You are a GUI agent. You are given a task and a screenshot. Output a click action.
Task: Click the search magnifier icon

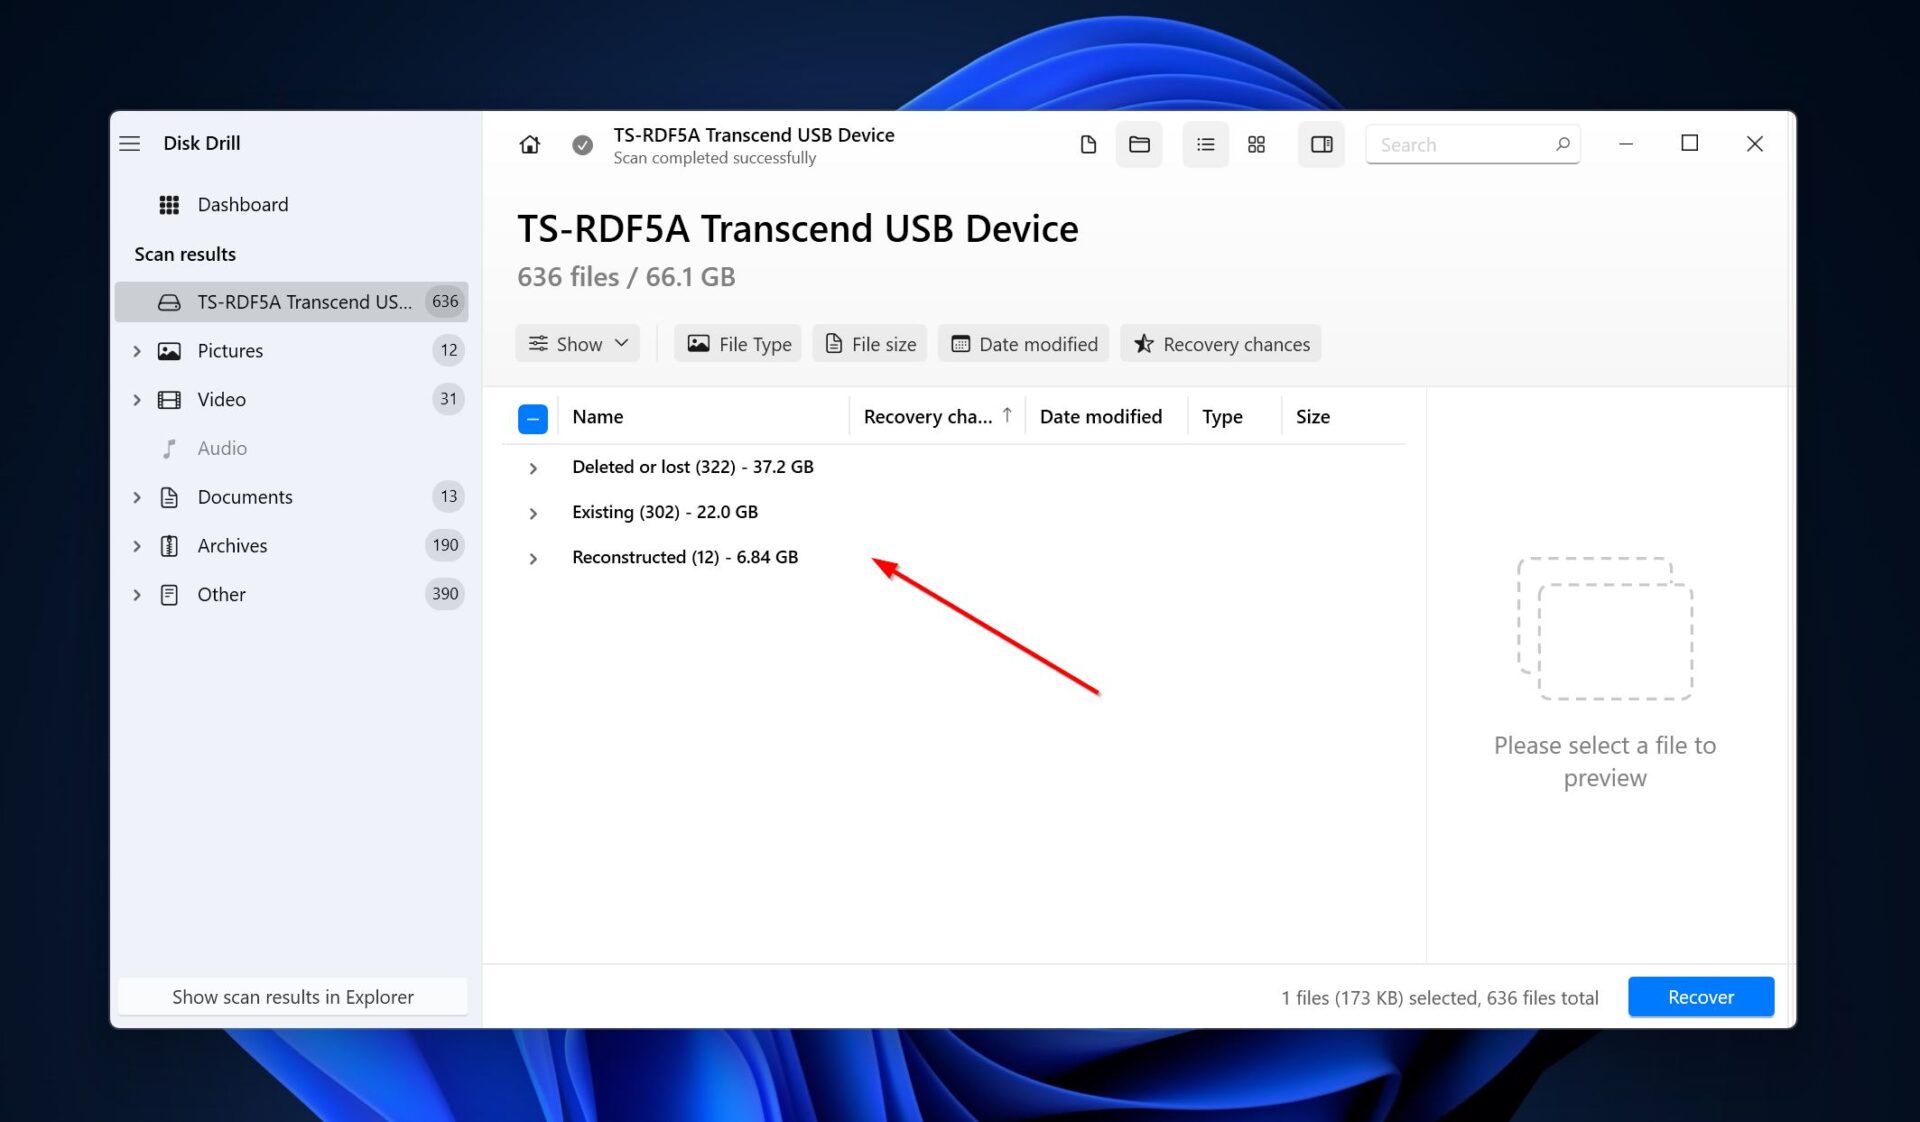pyautogui.click(x=1562, y=145)
